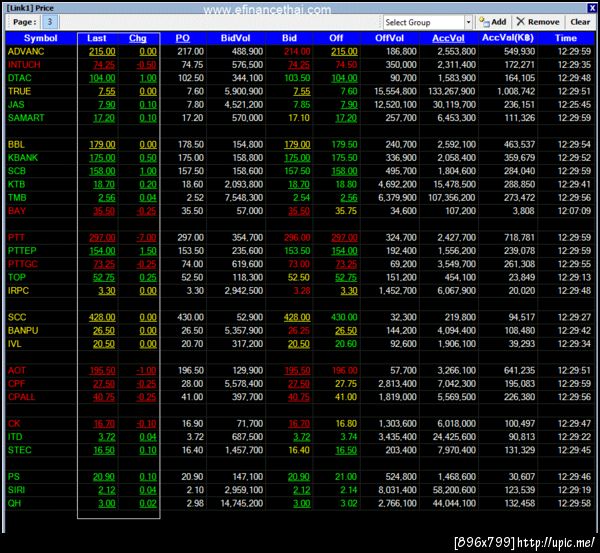Image resolution: width=600 pixels, height=553 pixels.
Task: Click the PO column header
Action: [x=183, y=38]
